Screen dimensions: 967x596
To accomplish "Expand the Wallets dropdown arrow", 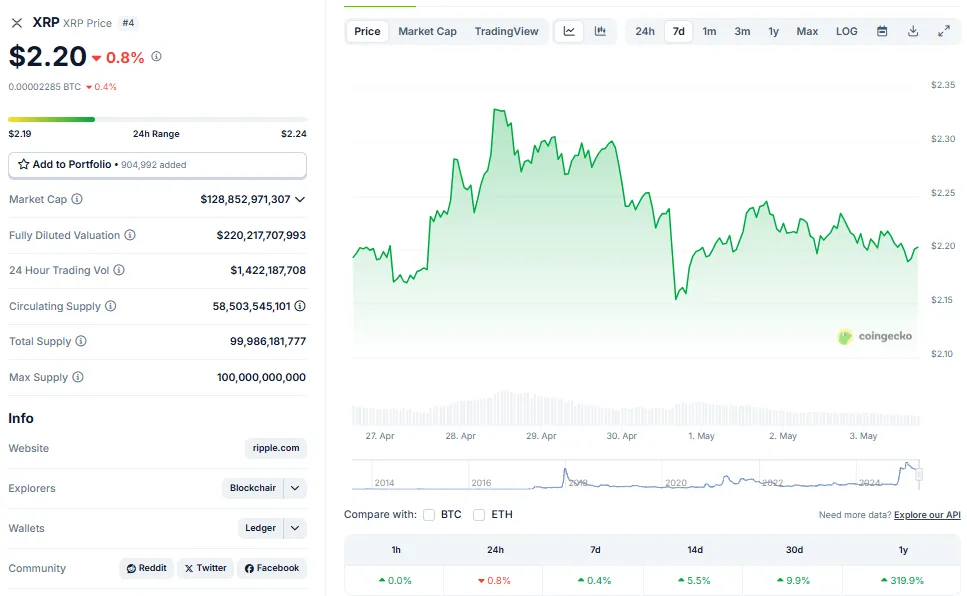I will 295,528.
